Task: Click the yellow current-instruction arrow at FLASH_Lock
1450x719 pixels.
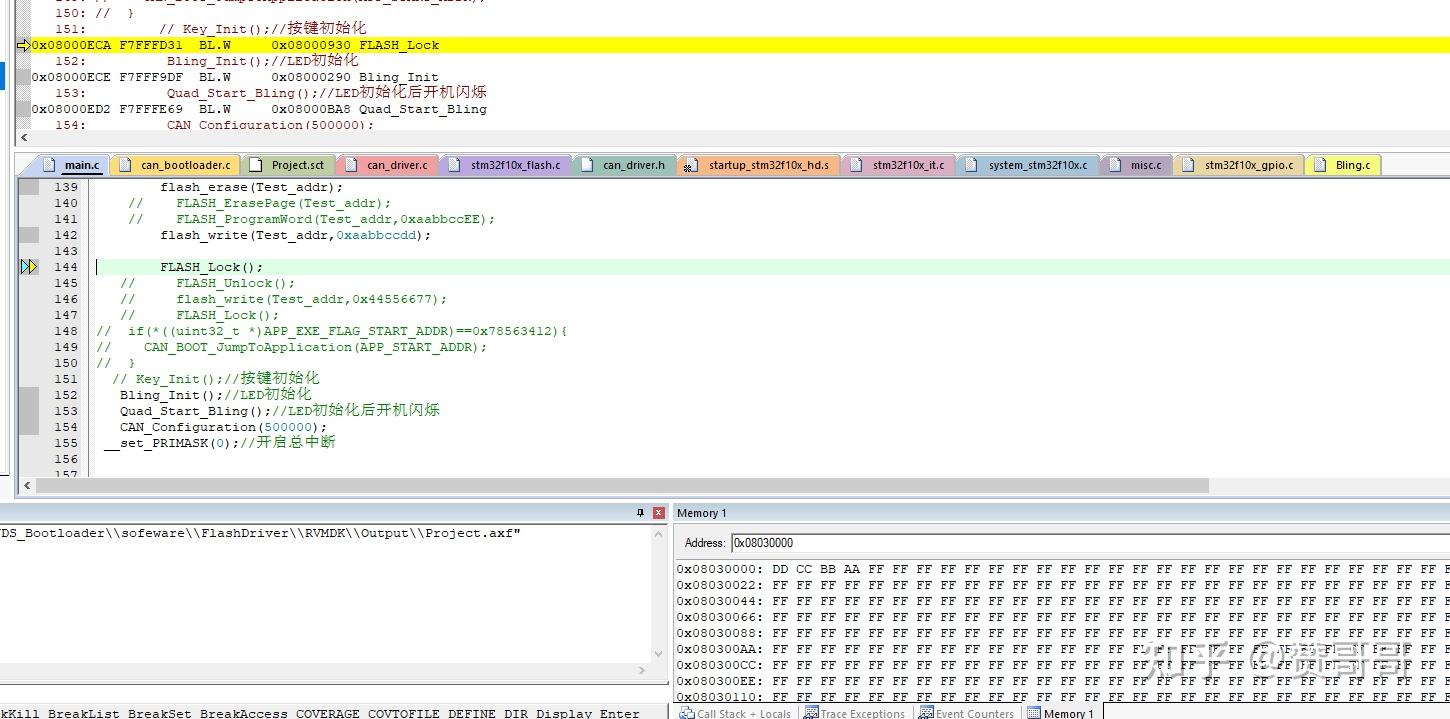Action: click(x=24, y=45)
